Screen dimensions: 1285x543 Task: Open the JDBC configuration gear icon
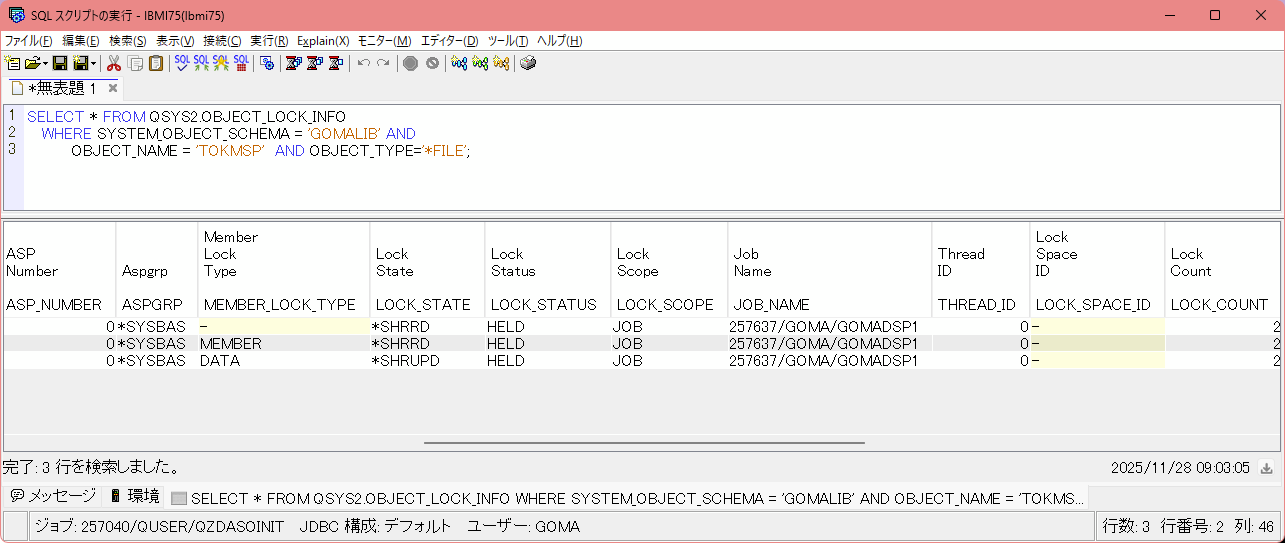pyautogui.click(x=267, y=63)
